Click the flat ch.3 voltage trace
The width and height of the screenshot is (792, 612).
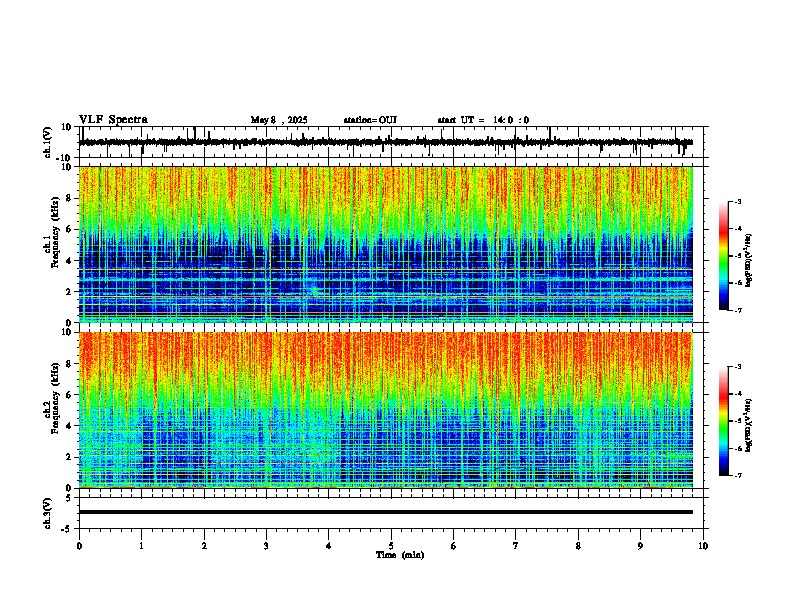[x=386, y=512]
